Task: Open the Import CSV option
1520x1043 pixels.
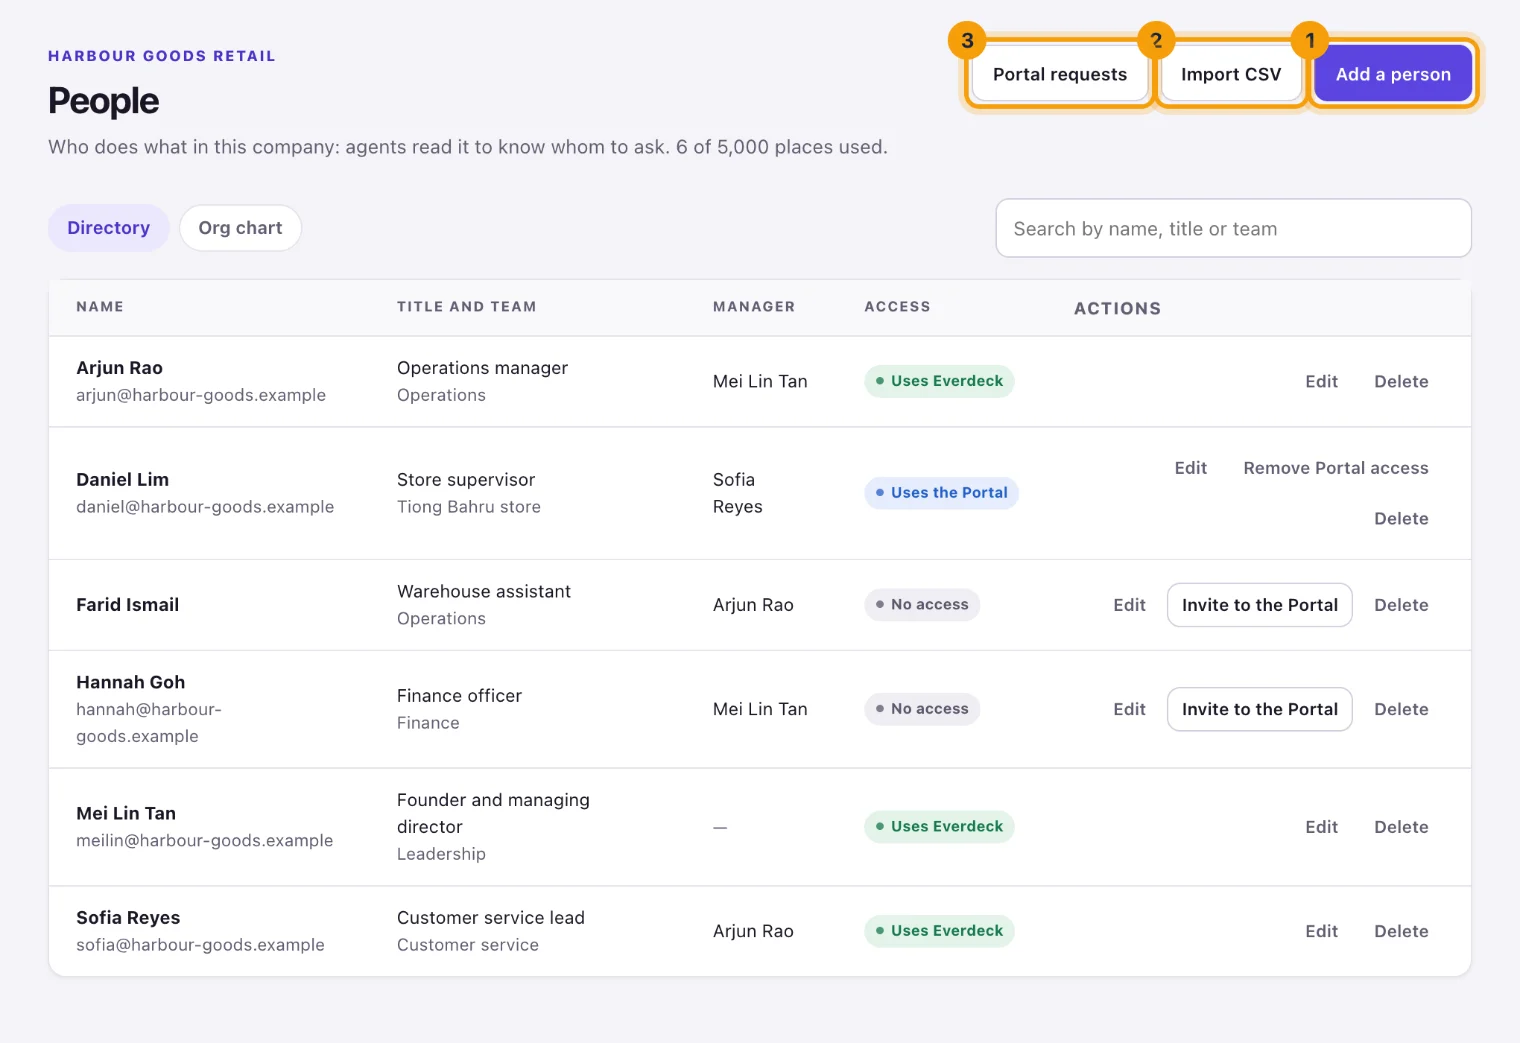Action: tap(1230, 74)
